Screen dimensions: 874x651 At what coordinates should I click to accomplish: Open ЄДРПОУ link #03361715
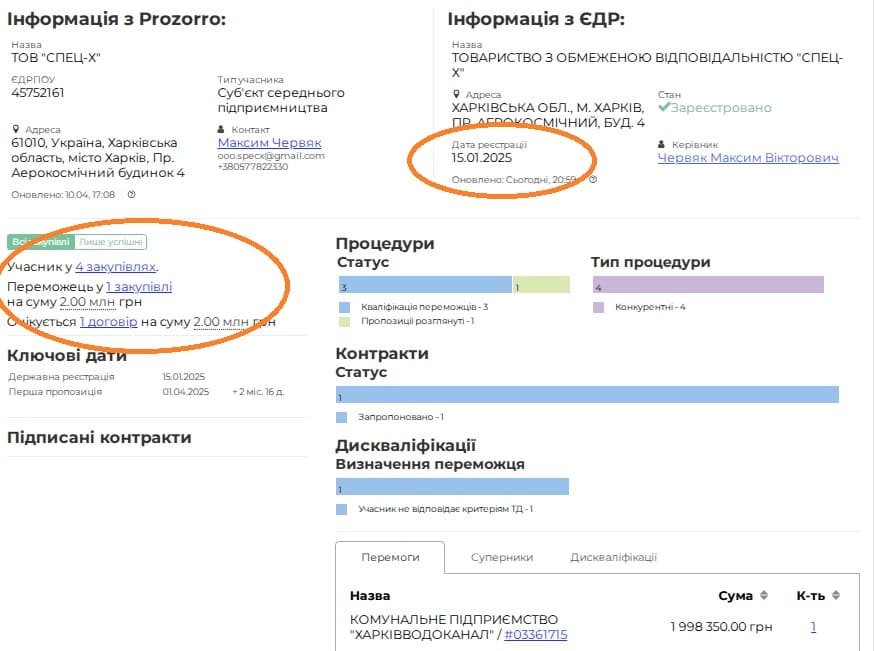(535, 634)
